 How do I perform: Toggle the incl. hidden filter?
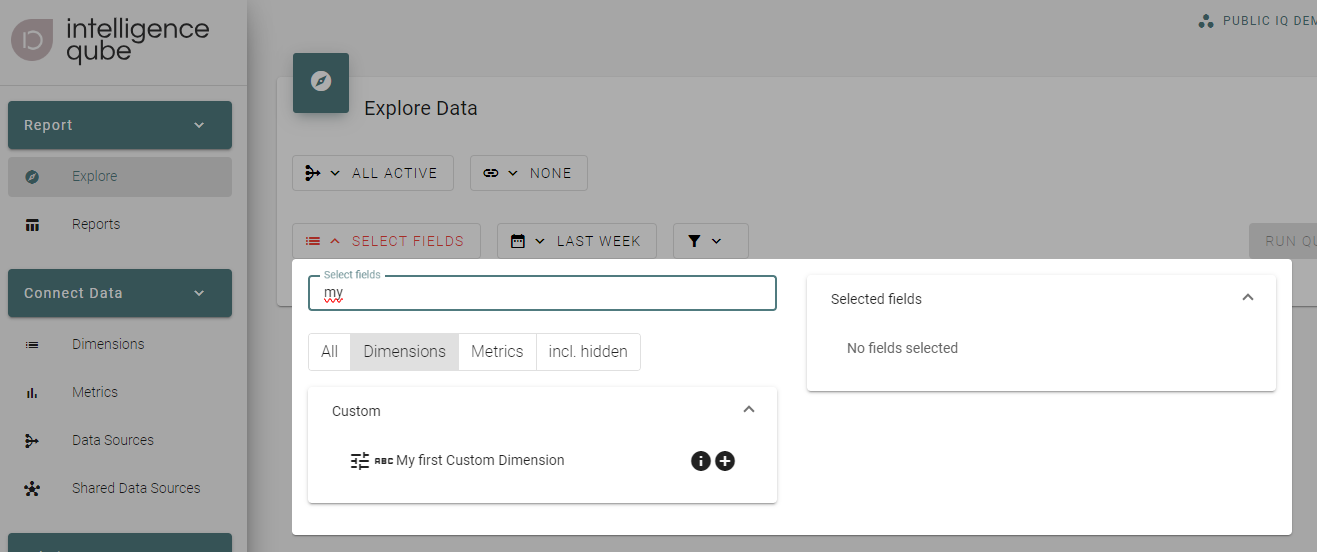pos(588,352)
